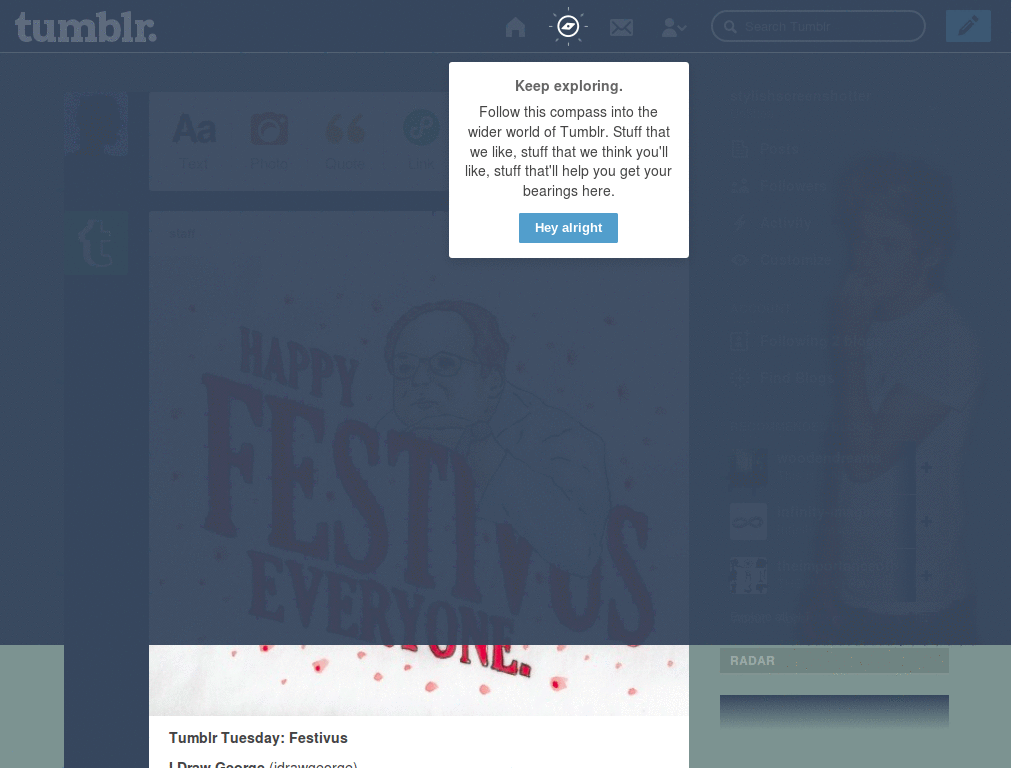The height and width of the screenshot is (768, 1024).
Task: Open the Tumblr Tuesday: Festivus post title
Action: pos(258,738)
